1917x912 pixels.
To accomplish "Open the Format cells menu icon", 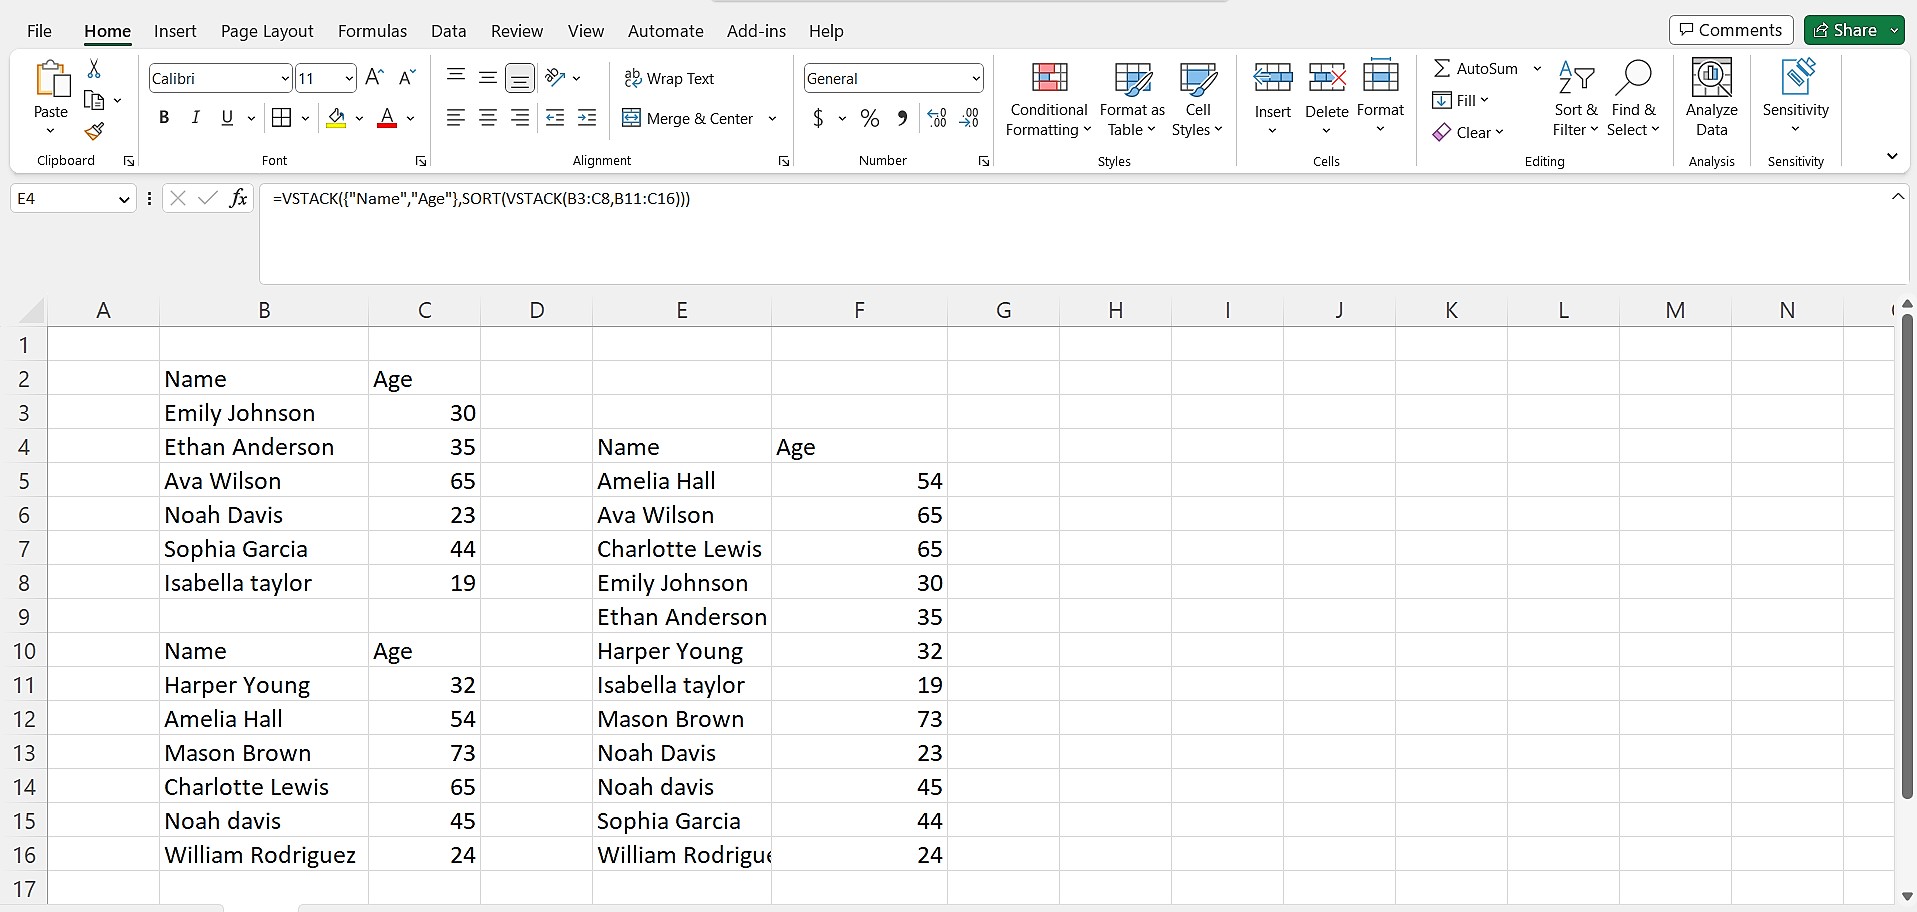I will (x=1380, y=76).
